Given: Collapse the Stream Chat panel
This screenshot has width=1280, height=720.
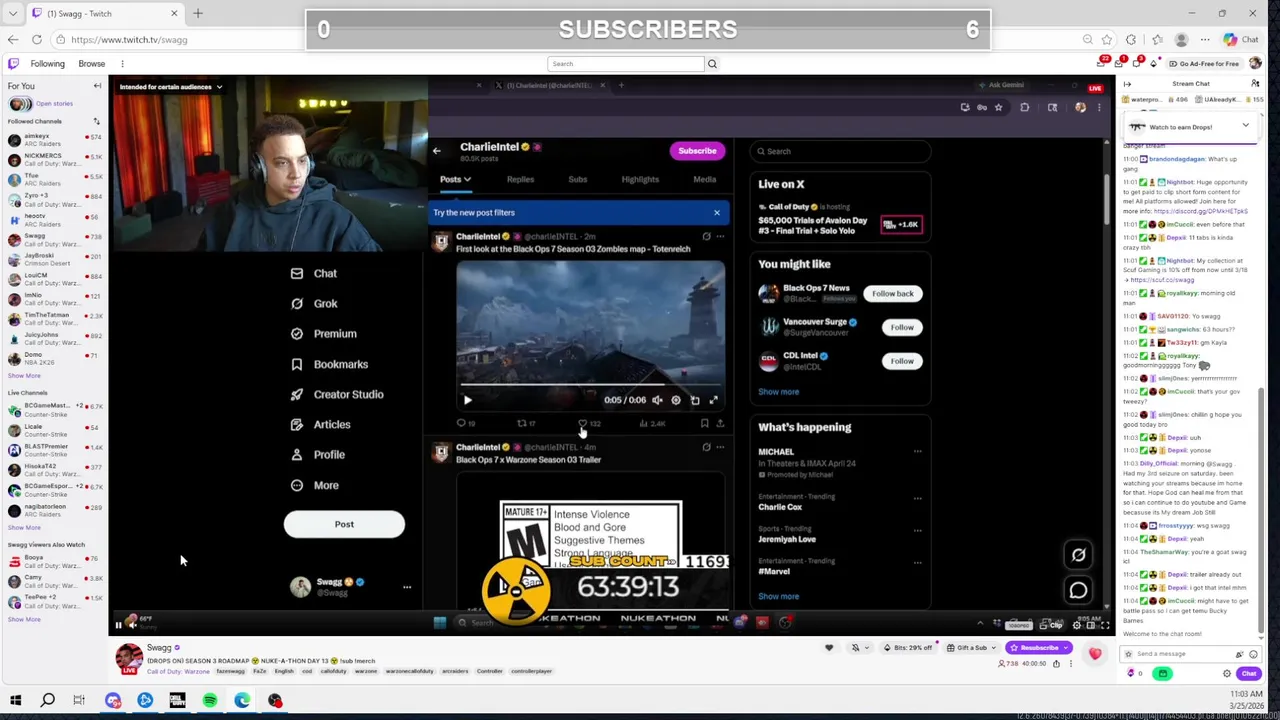Looking at the screenshot, I should click(1127, 84).
